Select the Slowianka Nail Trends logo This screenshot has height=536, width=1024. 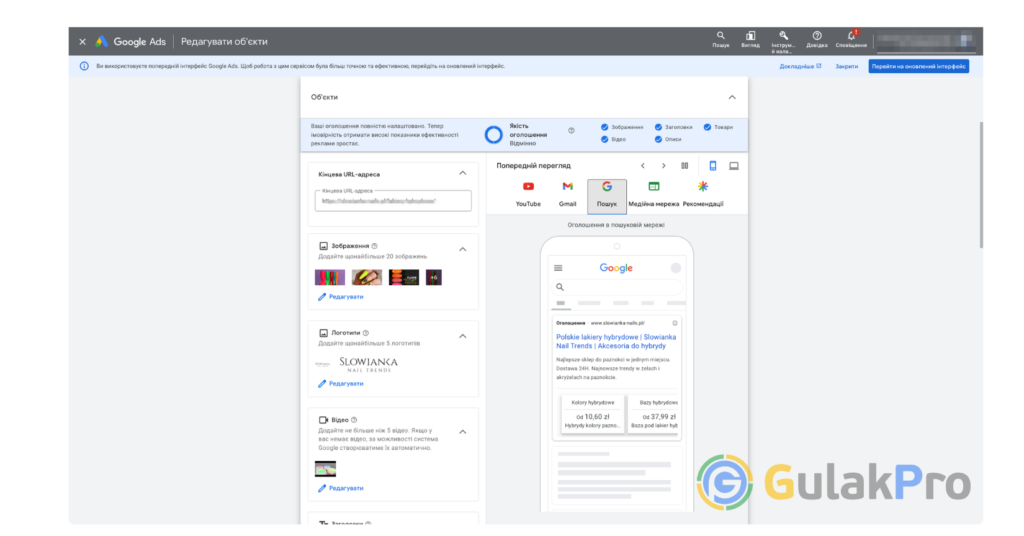point(368,364)
